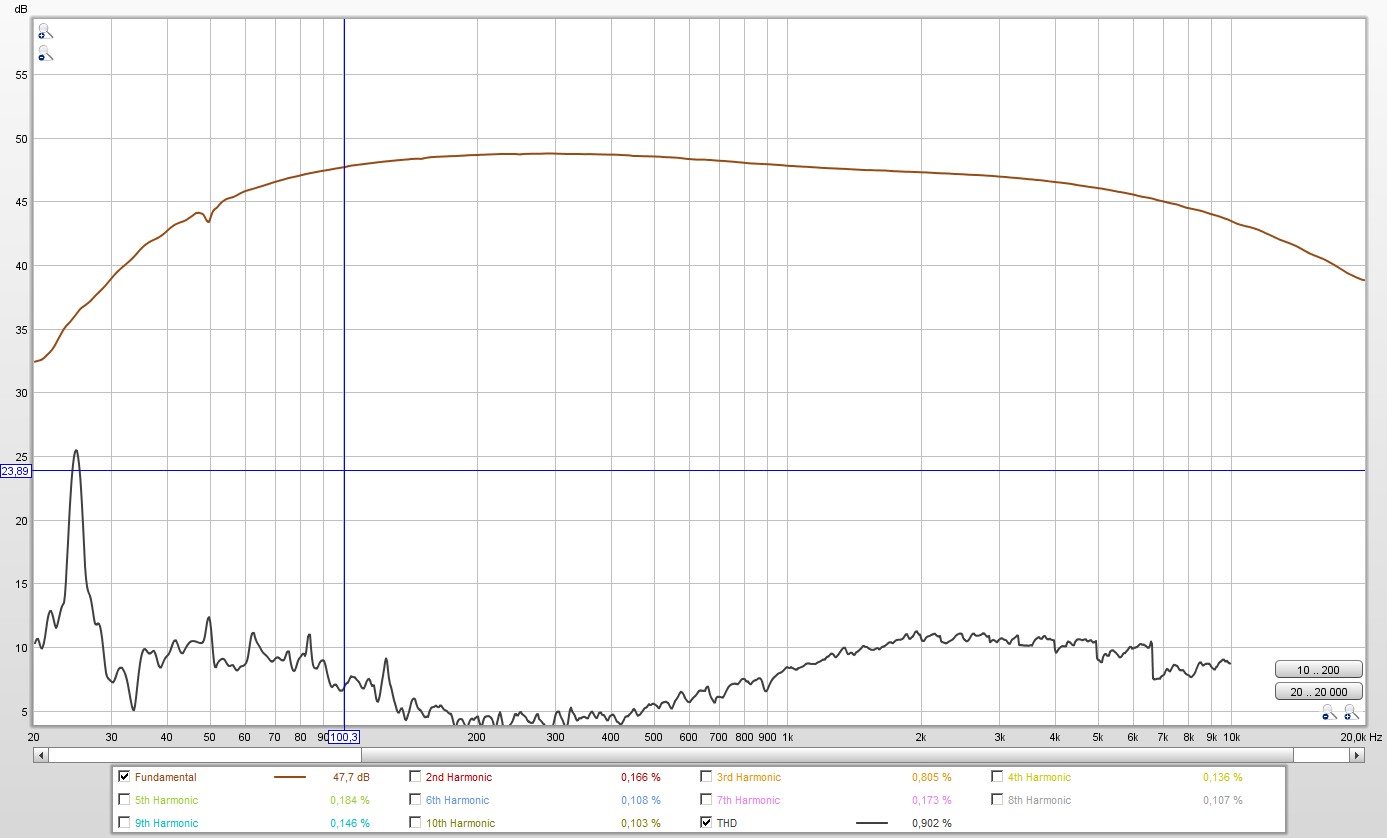Viewport: 1387px width, 838px height.
Task: Zoom in the frequency axis with magnifier
Action: 1351,712
